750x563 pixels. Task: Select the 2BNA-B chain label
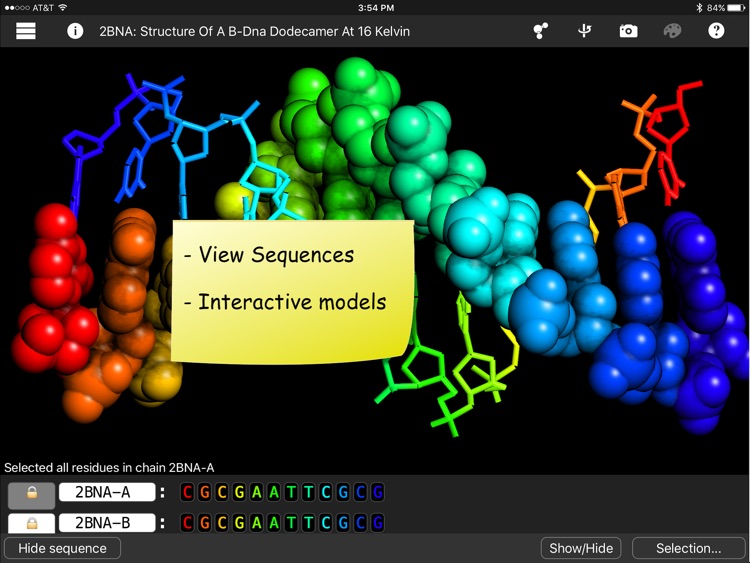pyautogui.click(x=107, y=523)
